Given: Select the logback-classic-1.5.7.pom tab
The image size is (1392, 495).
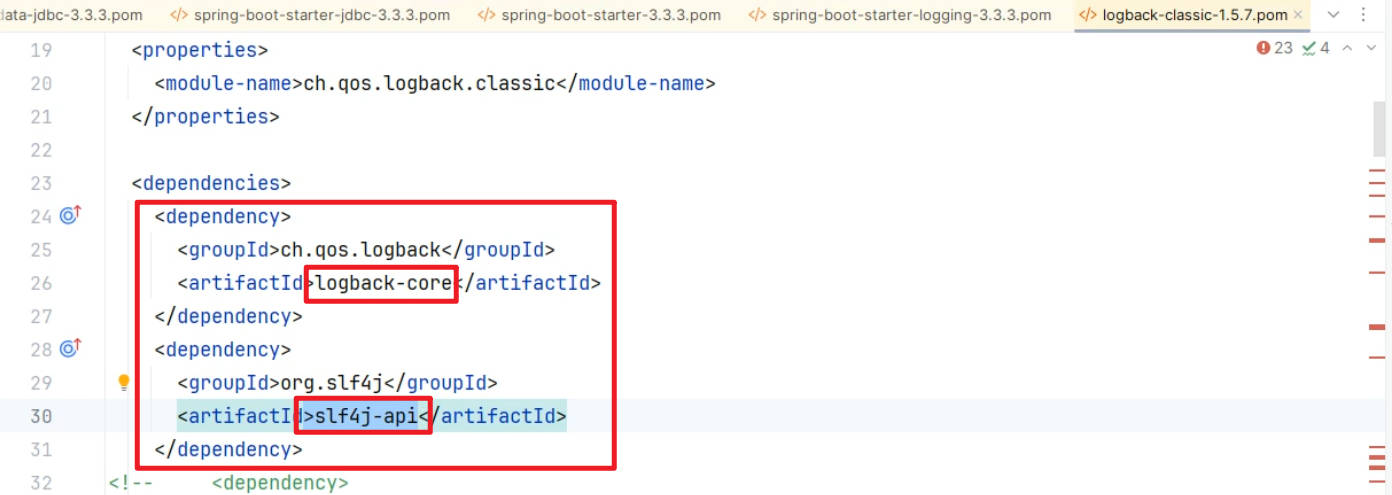Looking at the screenshot, I should [x=1194, y=15].
